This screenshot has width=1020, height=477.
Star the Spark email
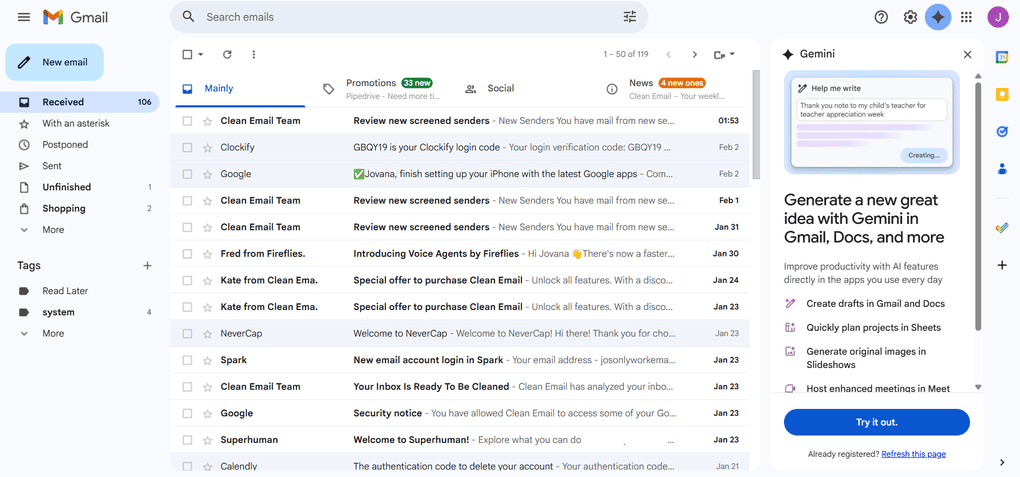point(208,361)
